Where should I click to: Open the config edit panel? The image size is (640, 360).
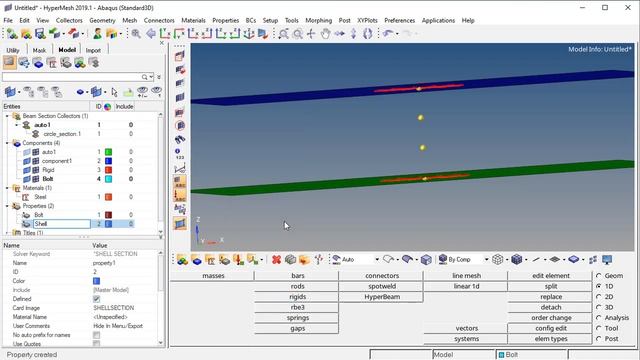[551, 328]
